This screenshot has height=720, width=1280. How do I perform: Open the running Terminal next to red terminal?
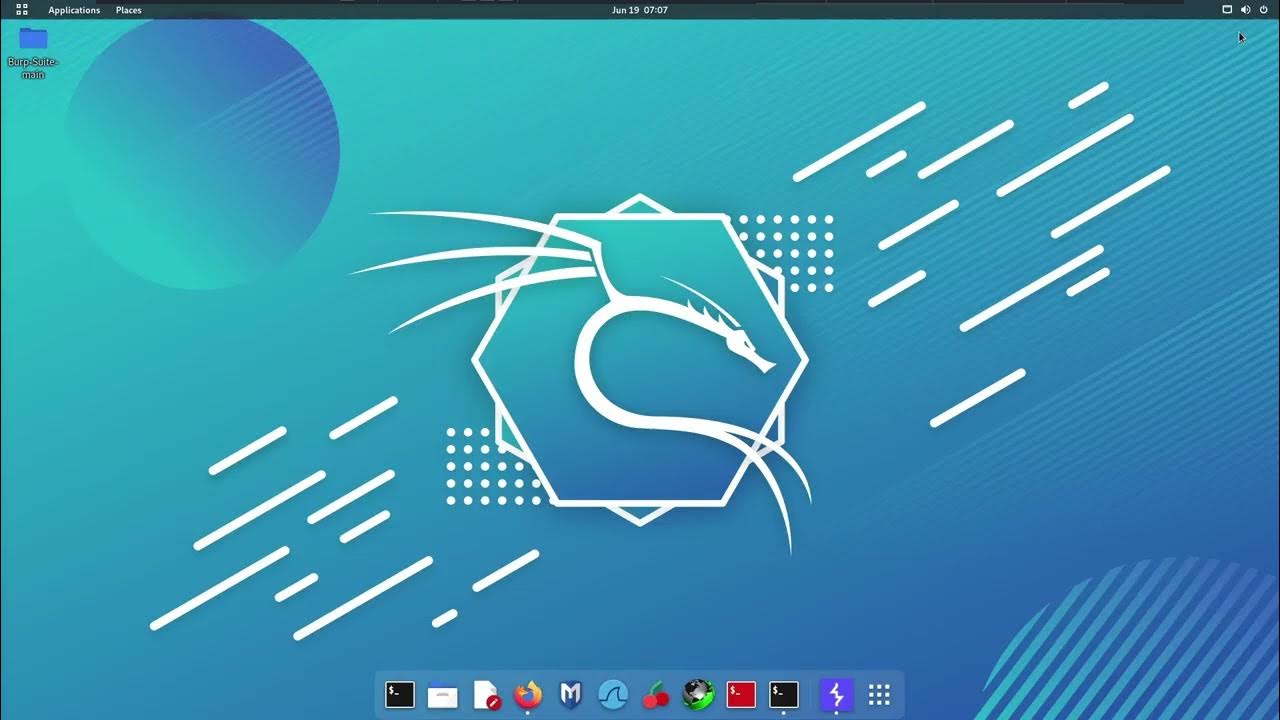pyautogui.click(x=784, y=694)
